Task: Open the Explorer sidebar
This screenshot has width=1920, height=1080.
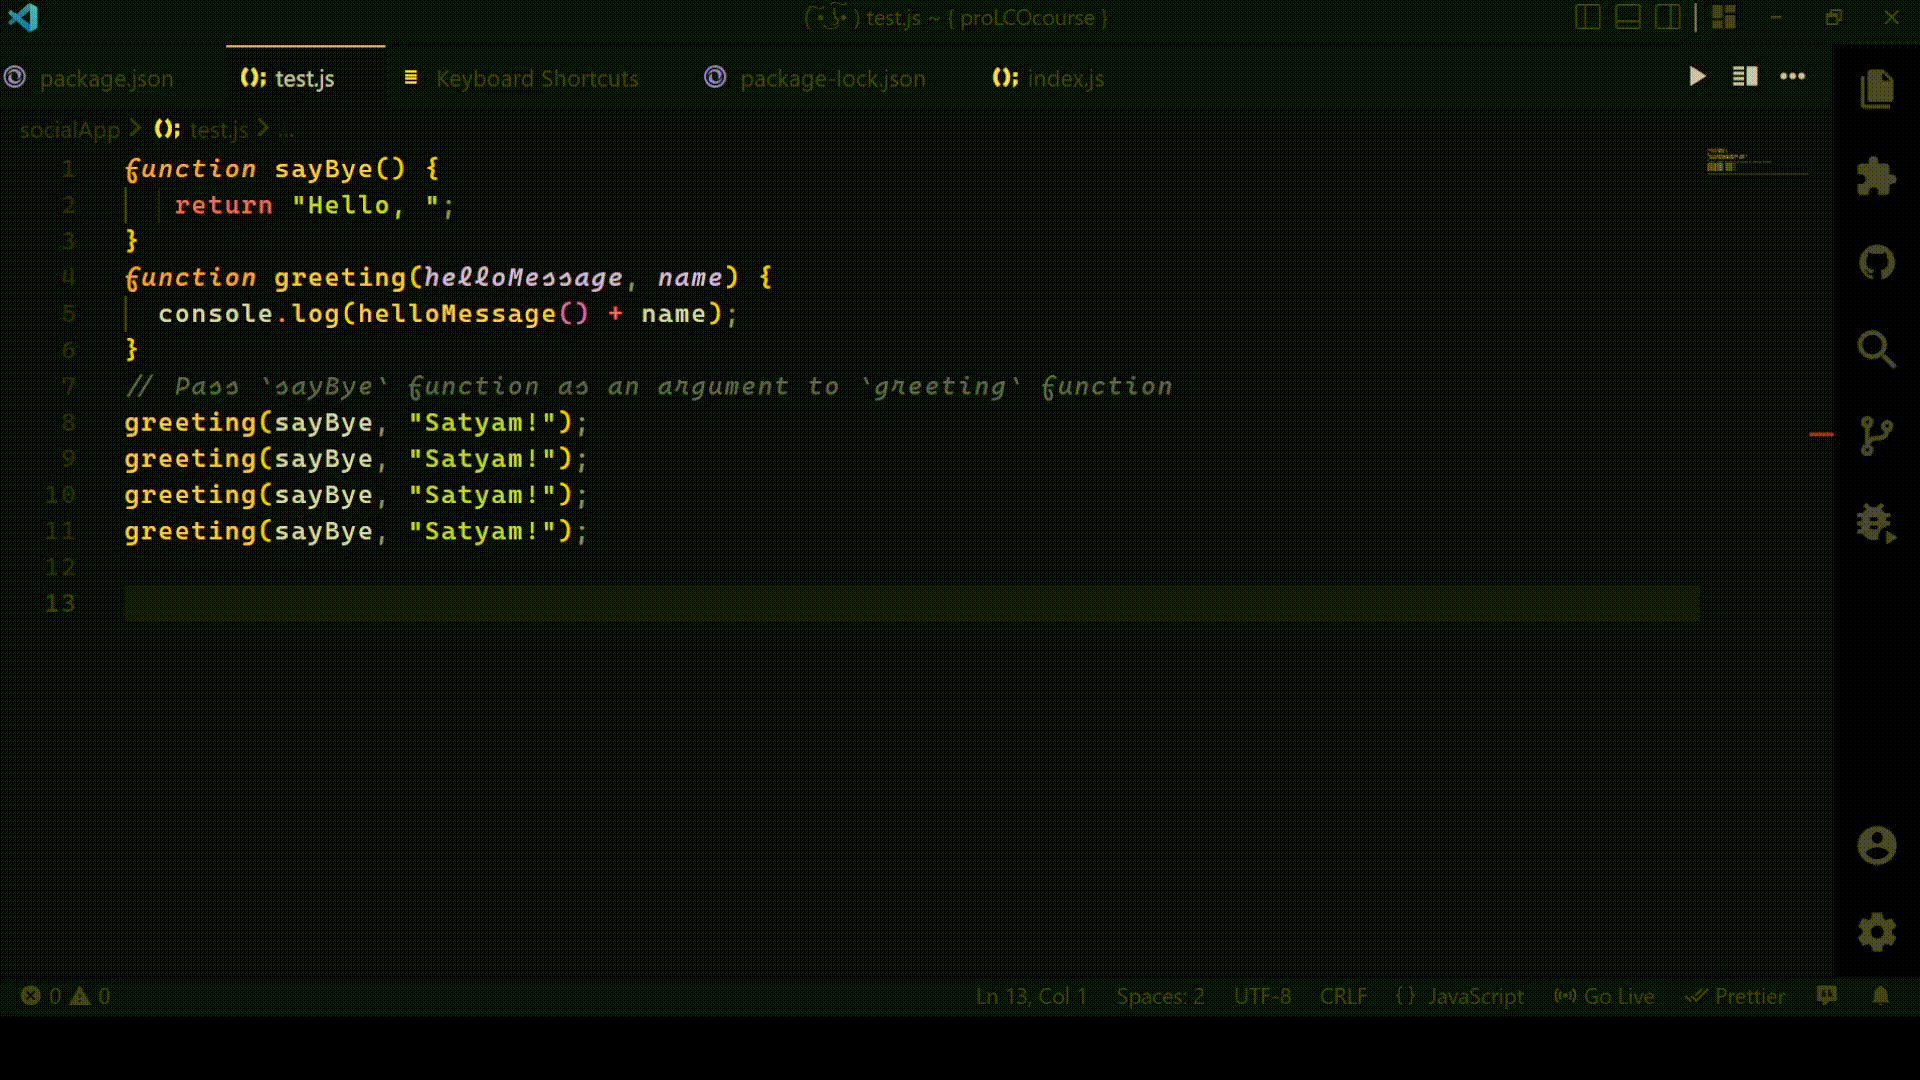Action: click(x=1877, y=88)
